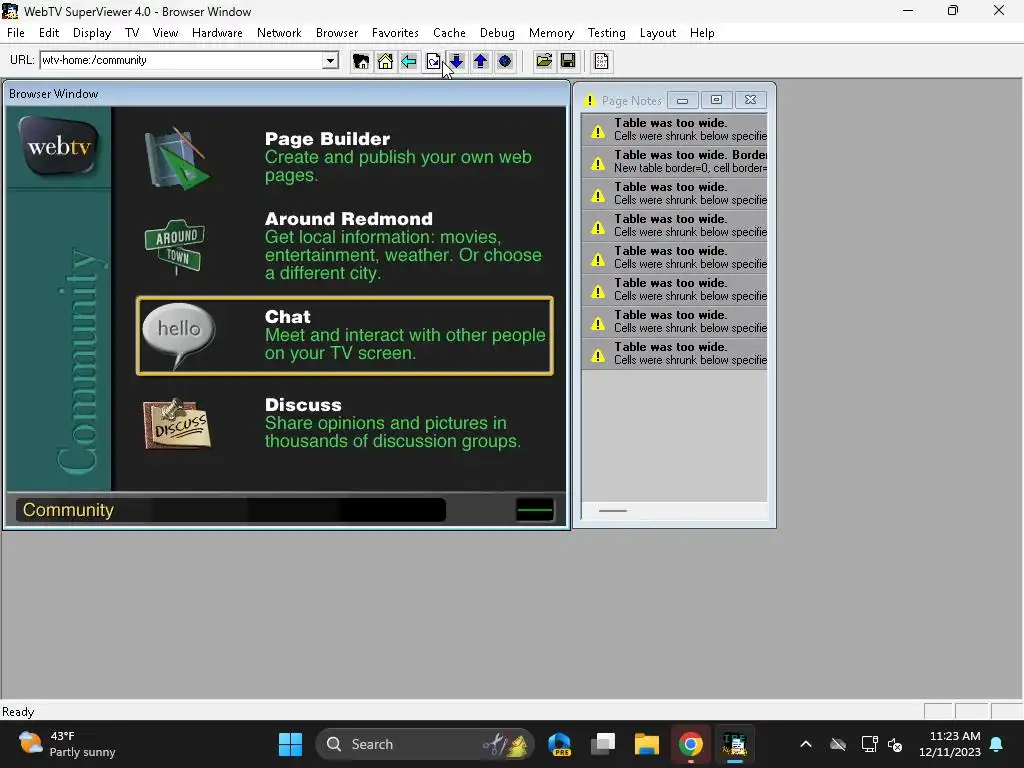Close the Page Notes panel

click(x=750, y=100)
